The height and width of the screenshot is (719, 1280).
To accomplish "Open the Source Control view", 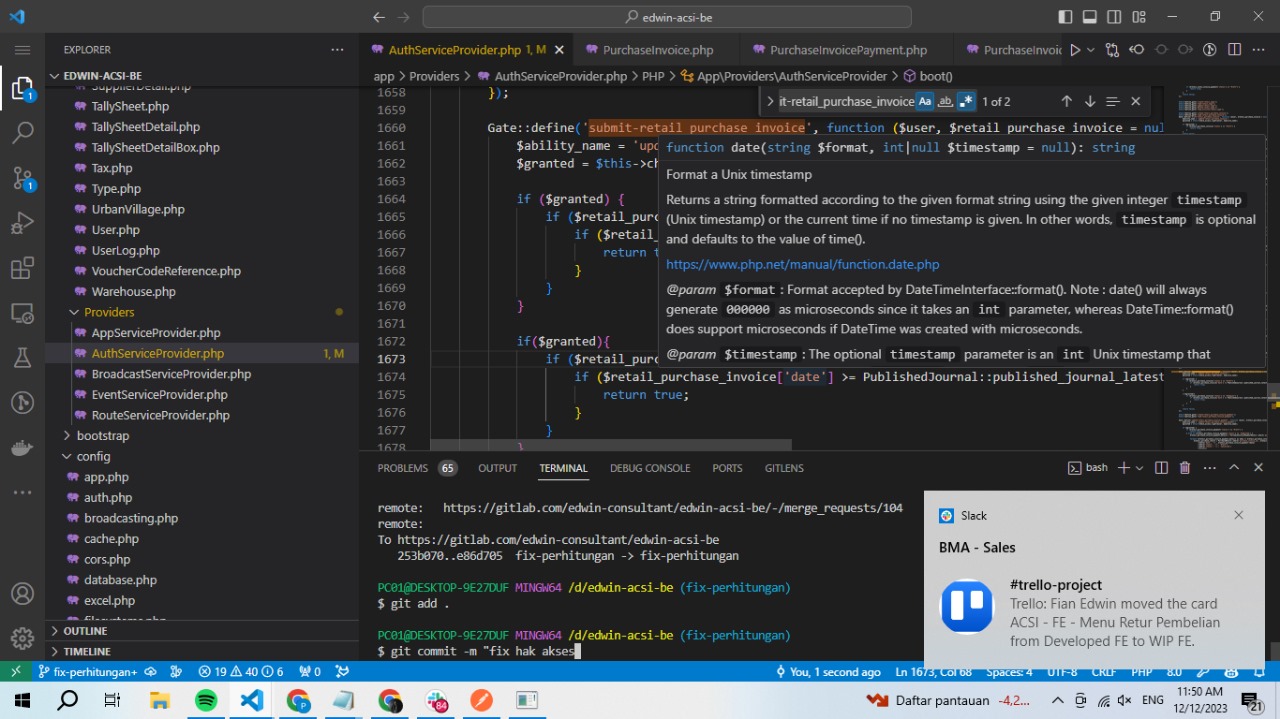I will click(x=22, y=178).
